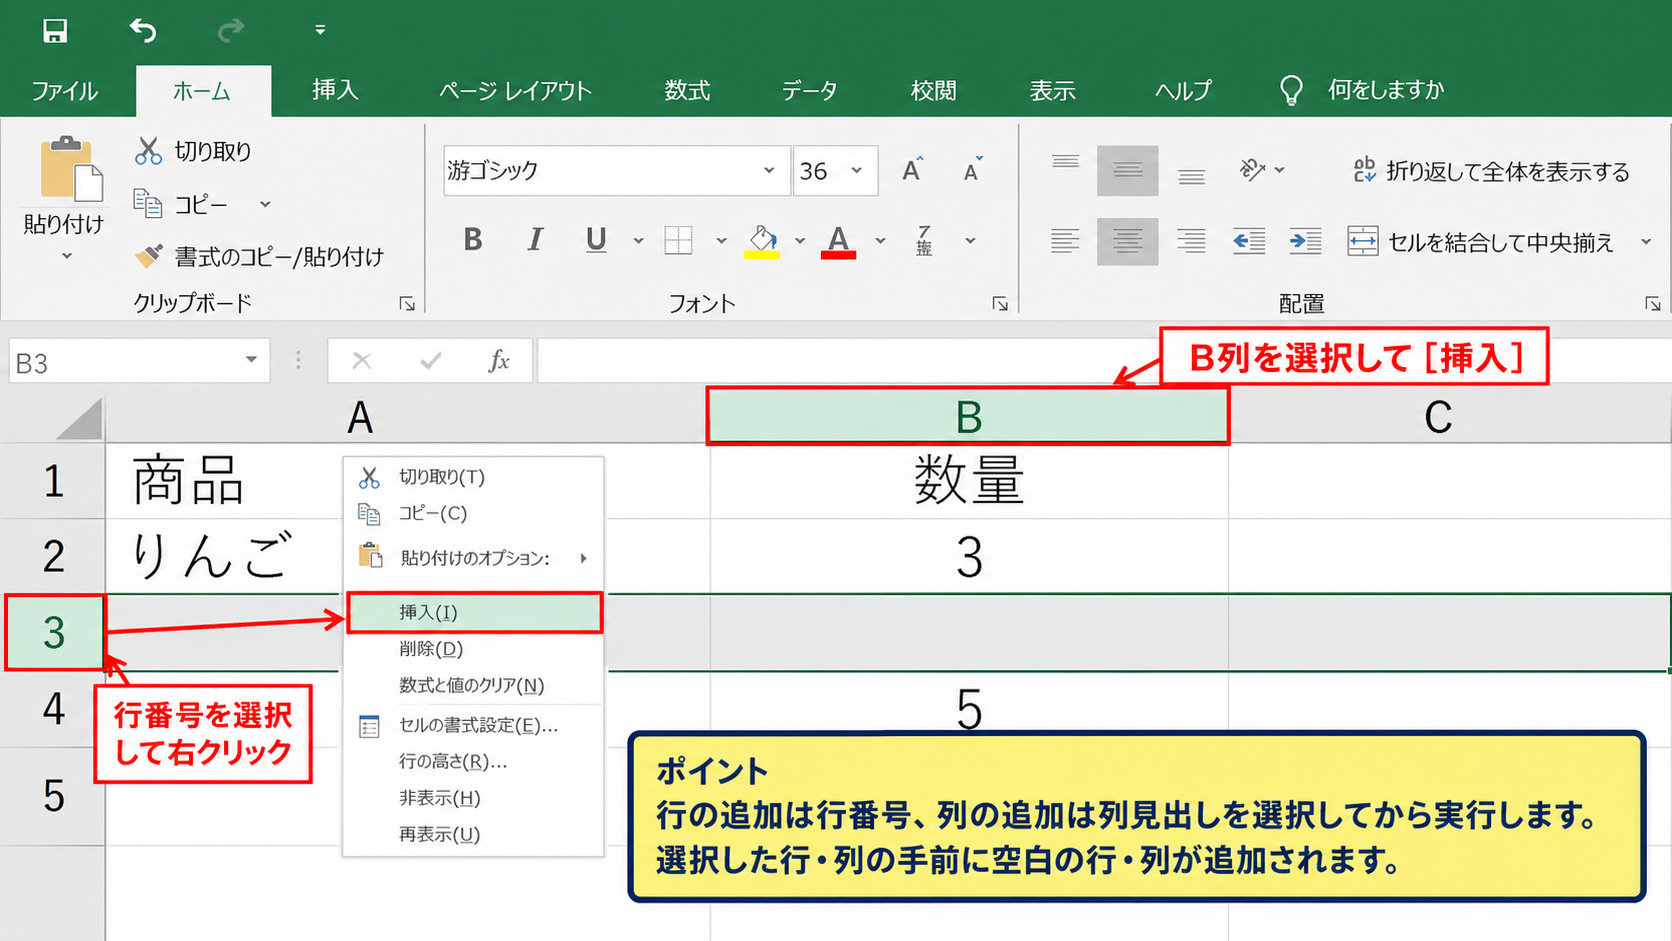Open the 游ゴシック font name dropdown
Screen dimensions: 1672x941
(x=768, y=170)
